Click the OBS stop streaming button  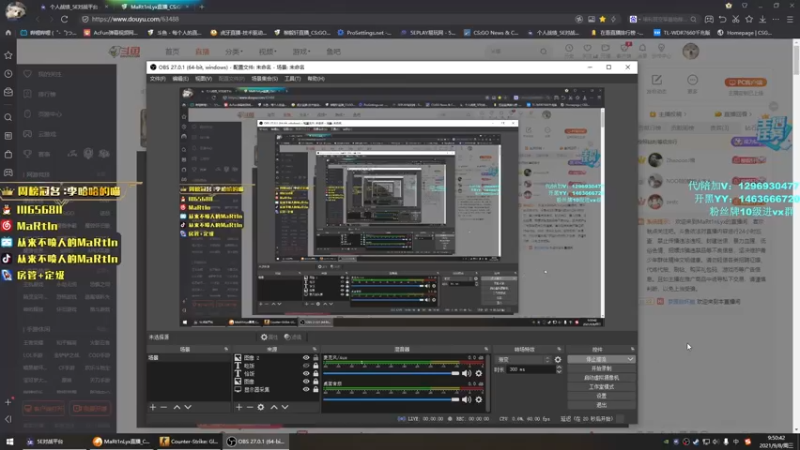[596, 359]
